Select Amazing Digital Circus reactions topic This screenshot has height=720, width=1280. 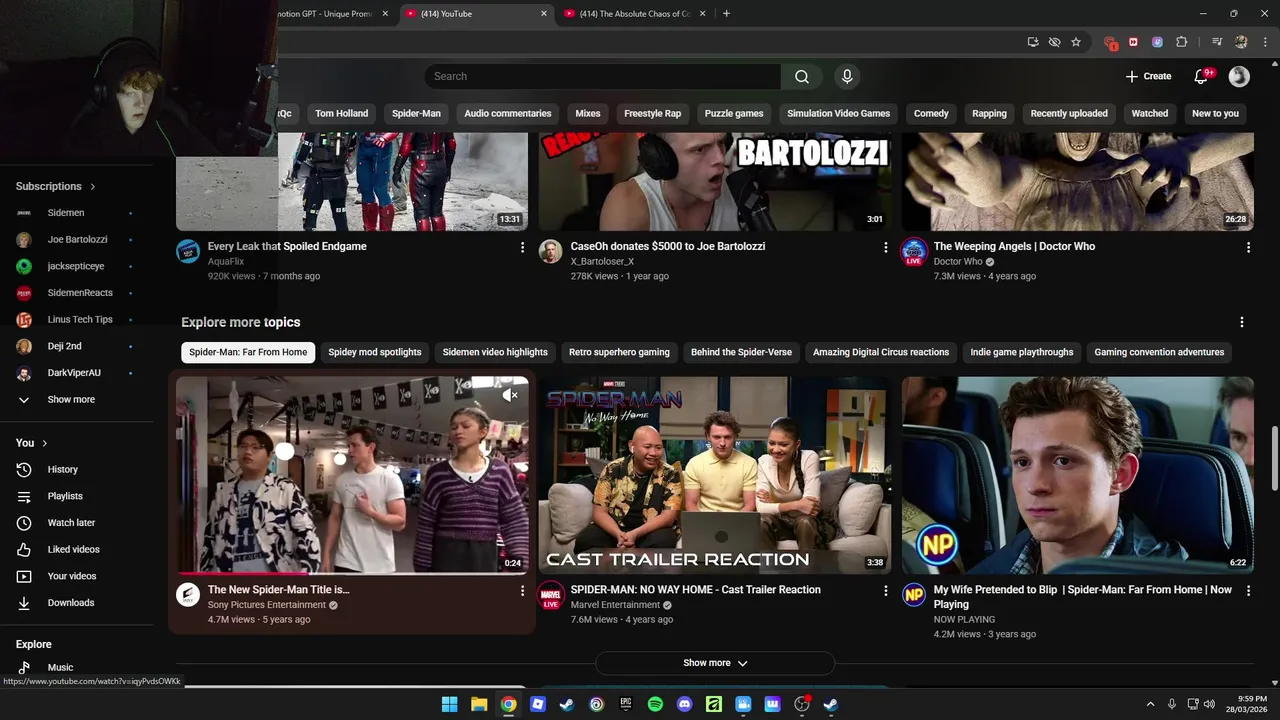[x=881, y=352]
